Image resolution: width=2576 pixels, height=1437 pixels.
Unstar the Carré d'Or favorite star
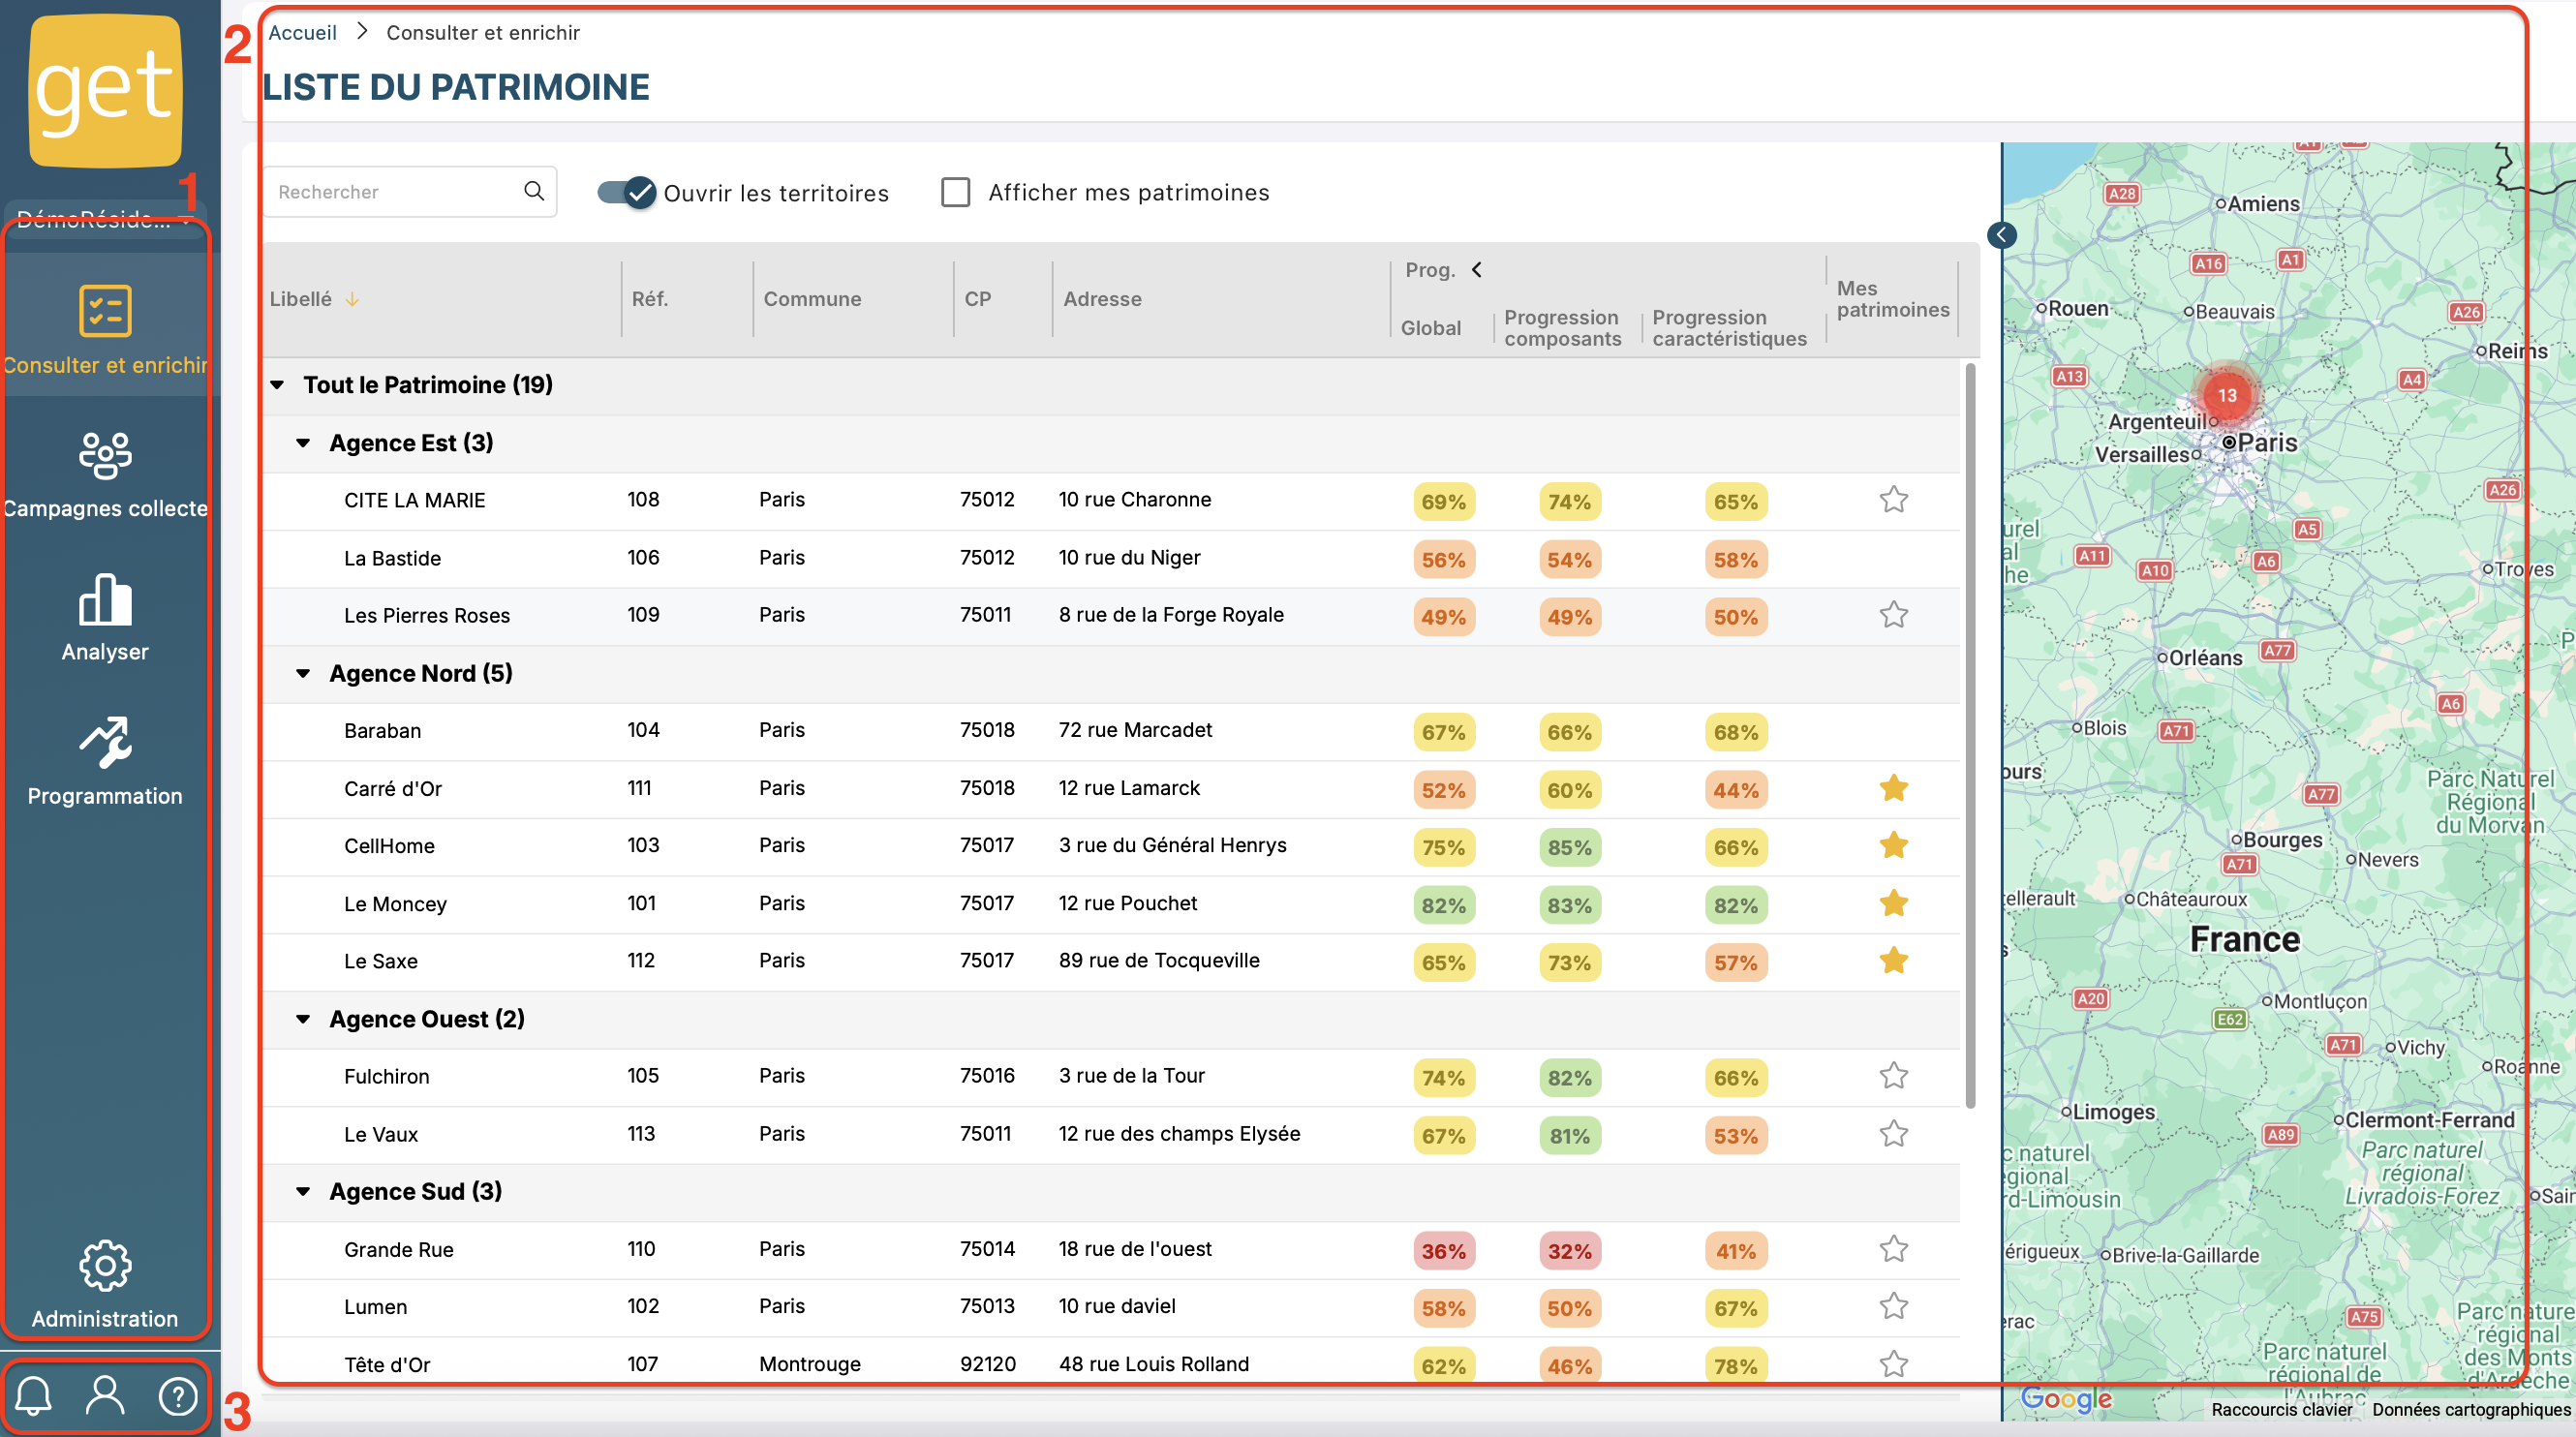coord(1893,788)
